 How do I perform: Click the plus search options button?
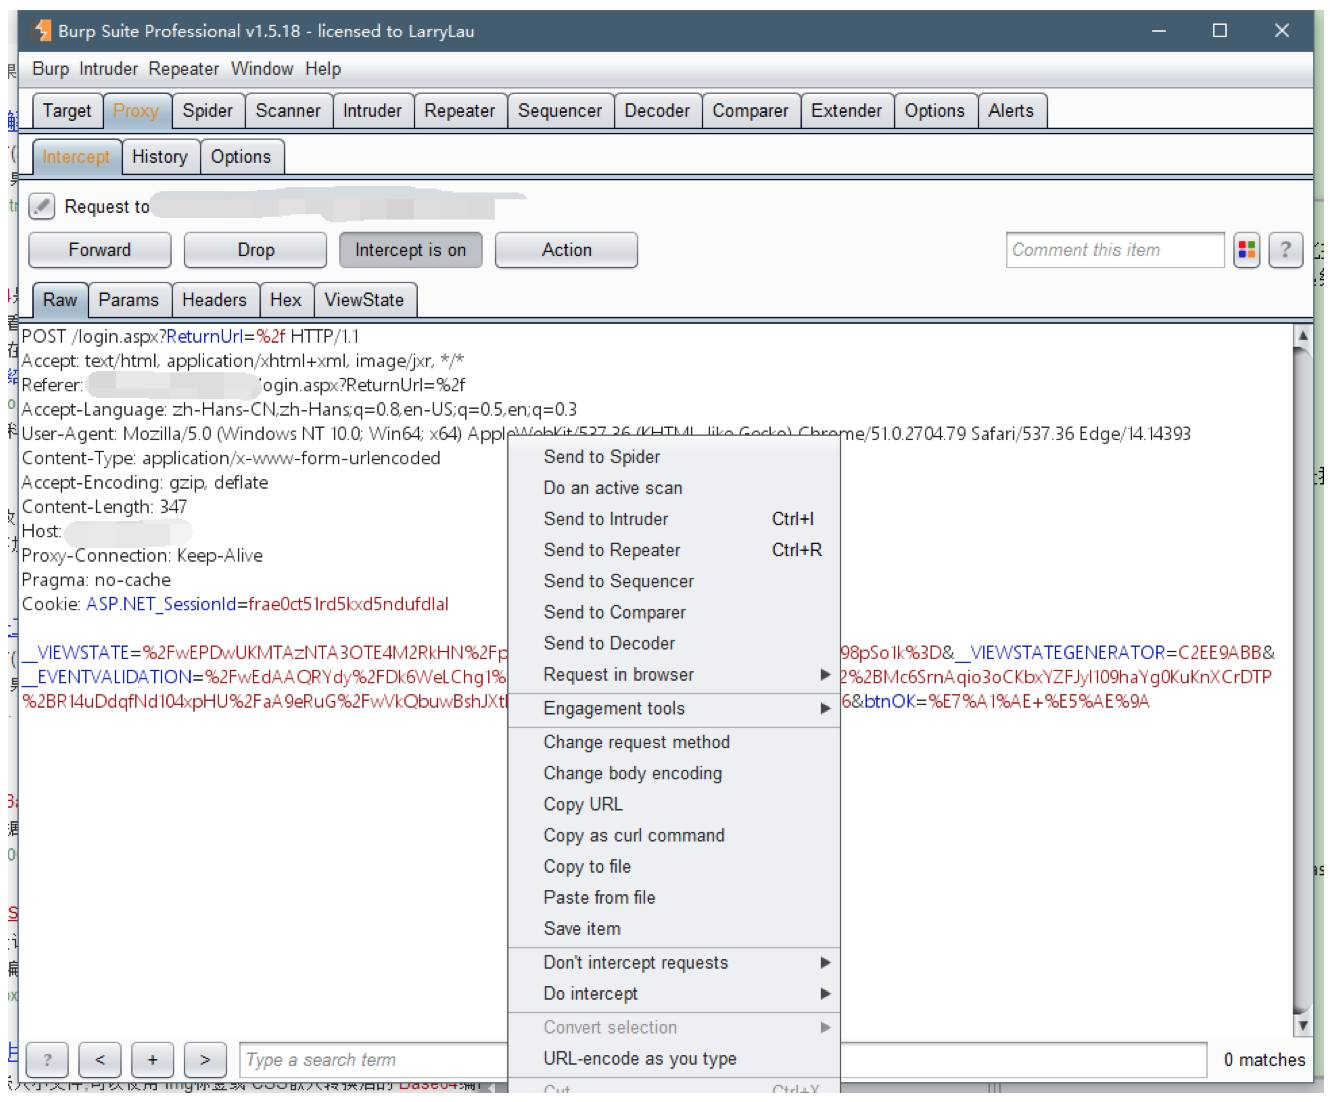(x=152, y=1060)
